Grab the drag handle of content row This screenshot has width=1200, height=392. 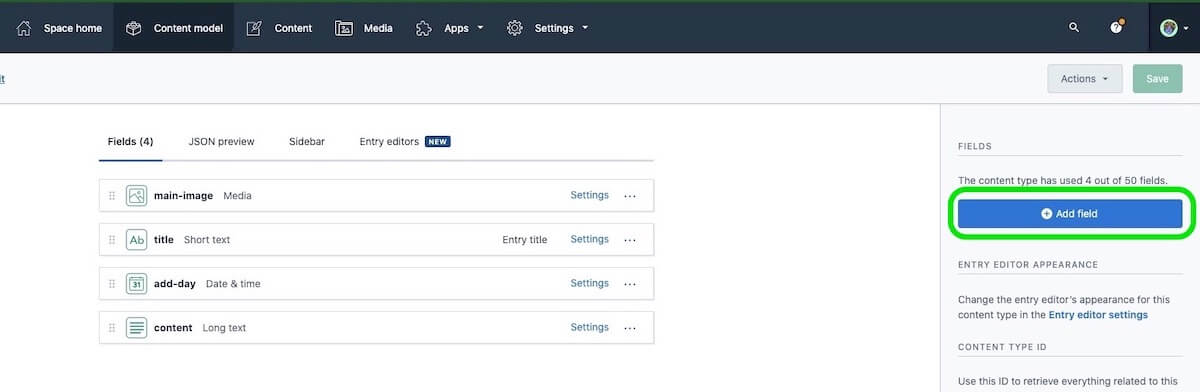112,328
